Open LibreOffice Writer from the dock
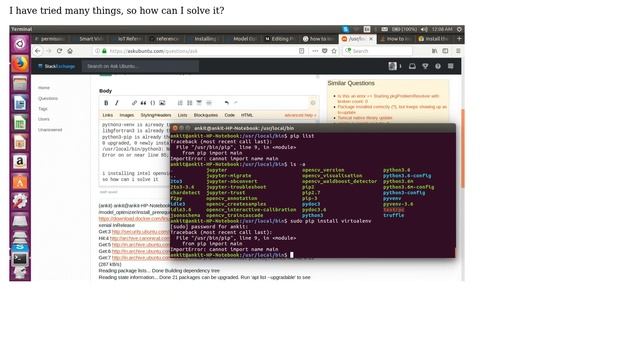 (20, 103)
